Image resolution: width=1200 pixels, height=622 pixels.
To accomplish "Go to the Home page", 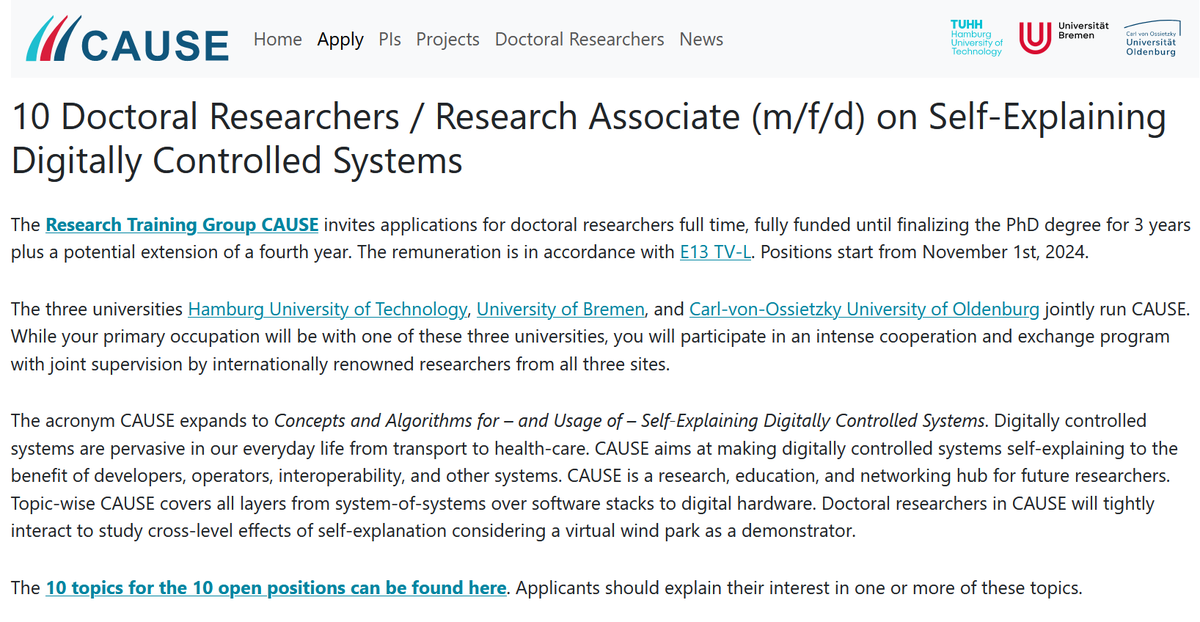I will [x=278, y=39].
